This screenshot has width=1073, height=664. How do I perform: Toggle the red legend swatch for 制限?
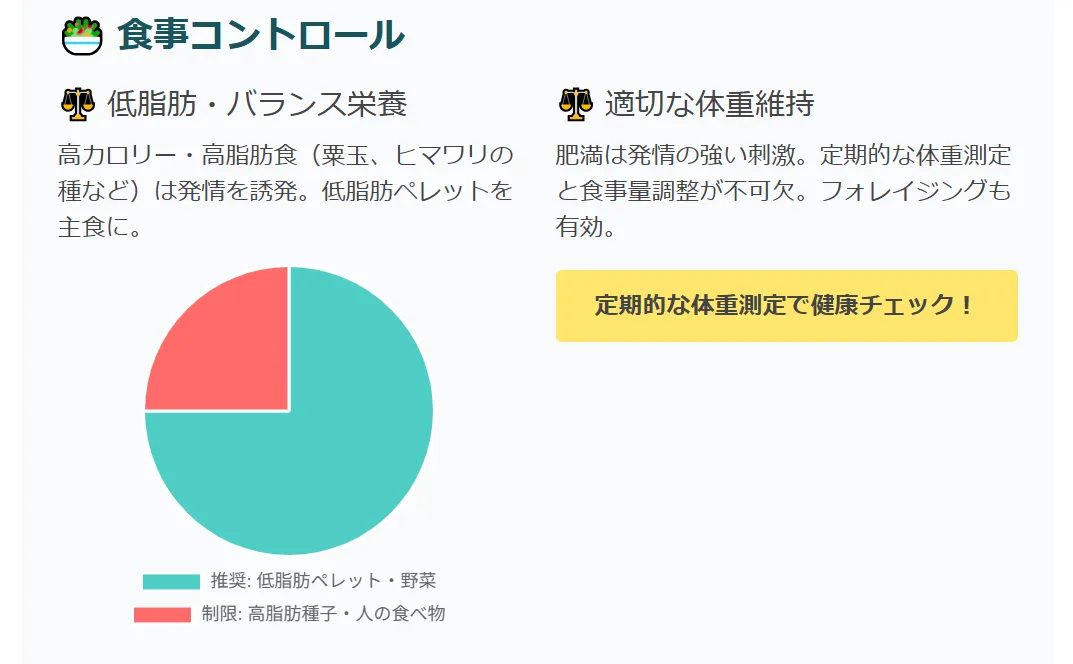[x=162, y=614]
